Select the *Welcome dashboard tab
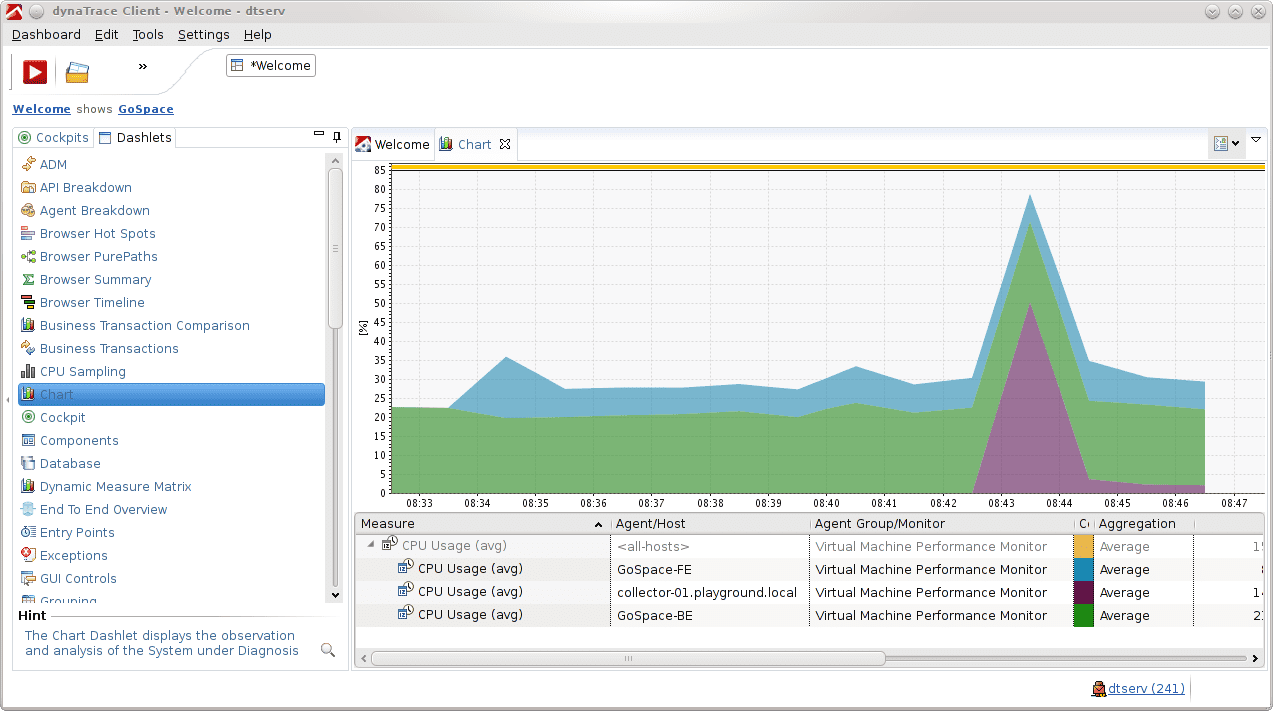Viewport: 1273px width, 711px height. pos(271,66)
